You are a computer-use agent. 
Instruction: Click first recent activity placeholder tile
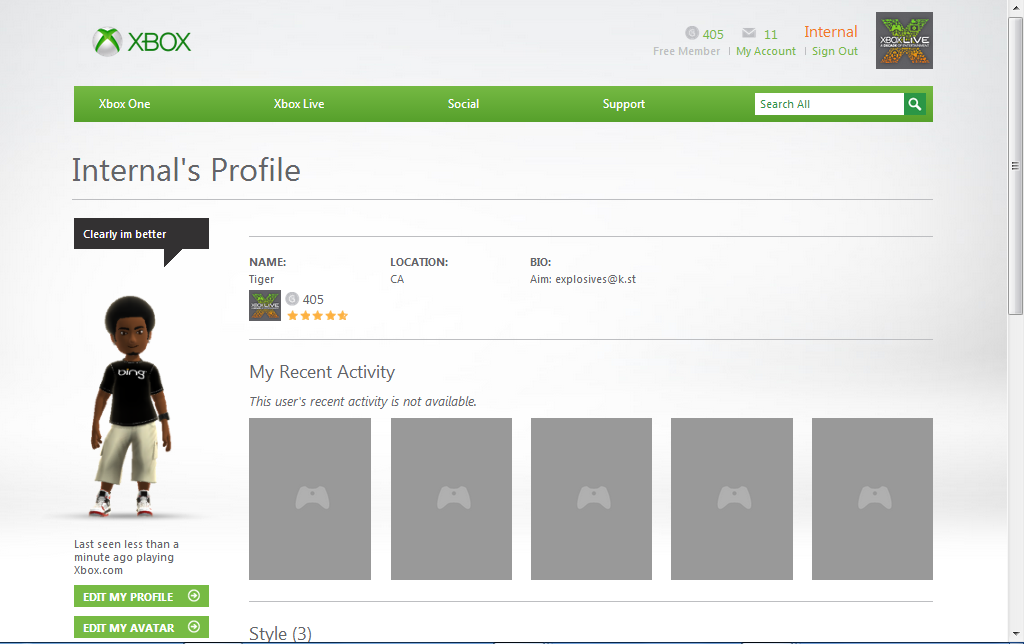pos(310,498)
